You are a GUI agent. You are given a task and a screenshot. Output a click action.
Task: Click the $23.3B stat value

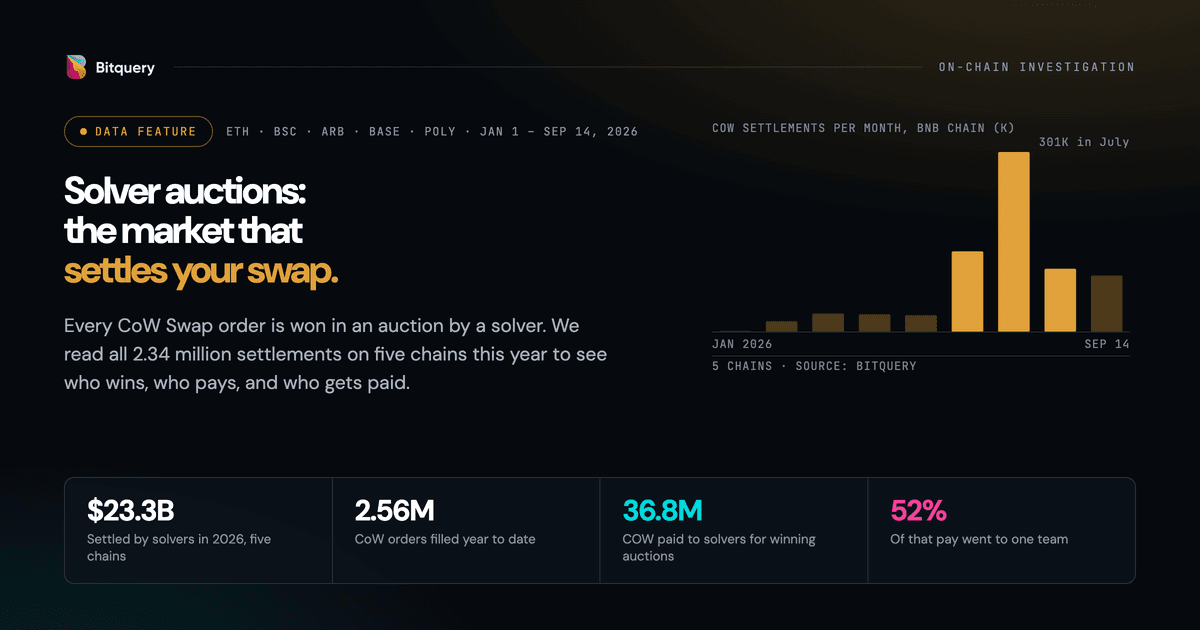point(131,511)
